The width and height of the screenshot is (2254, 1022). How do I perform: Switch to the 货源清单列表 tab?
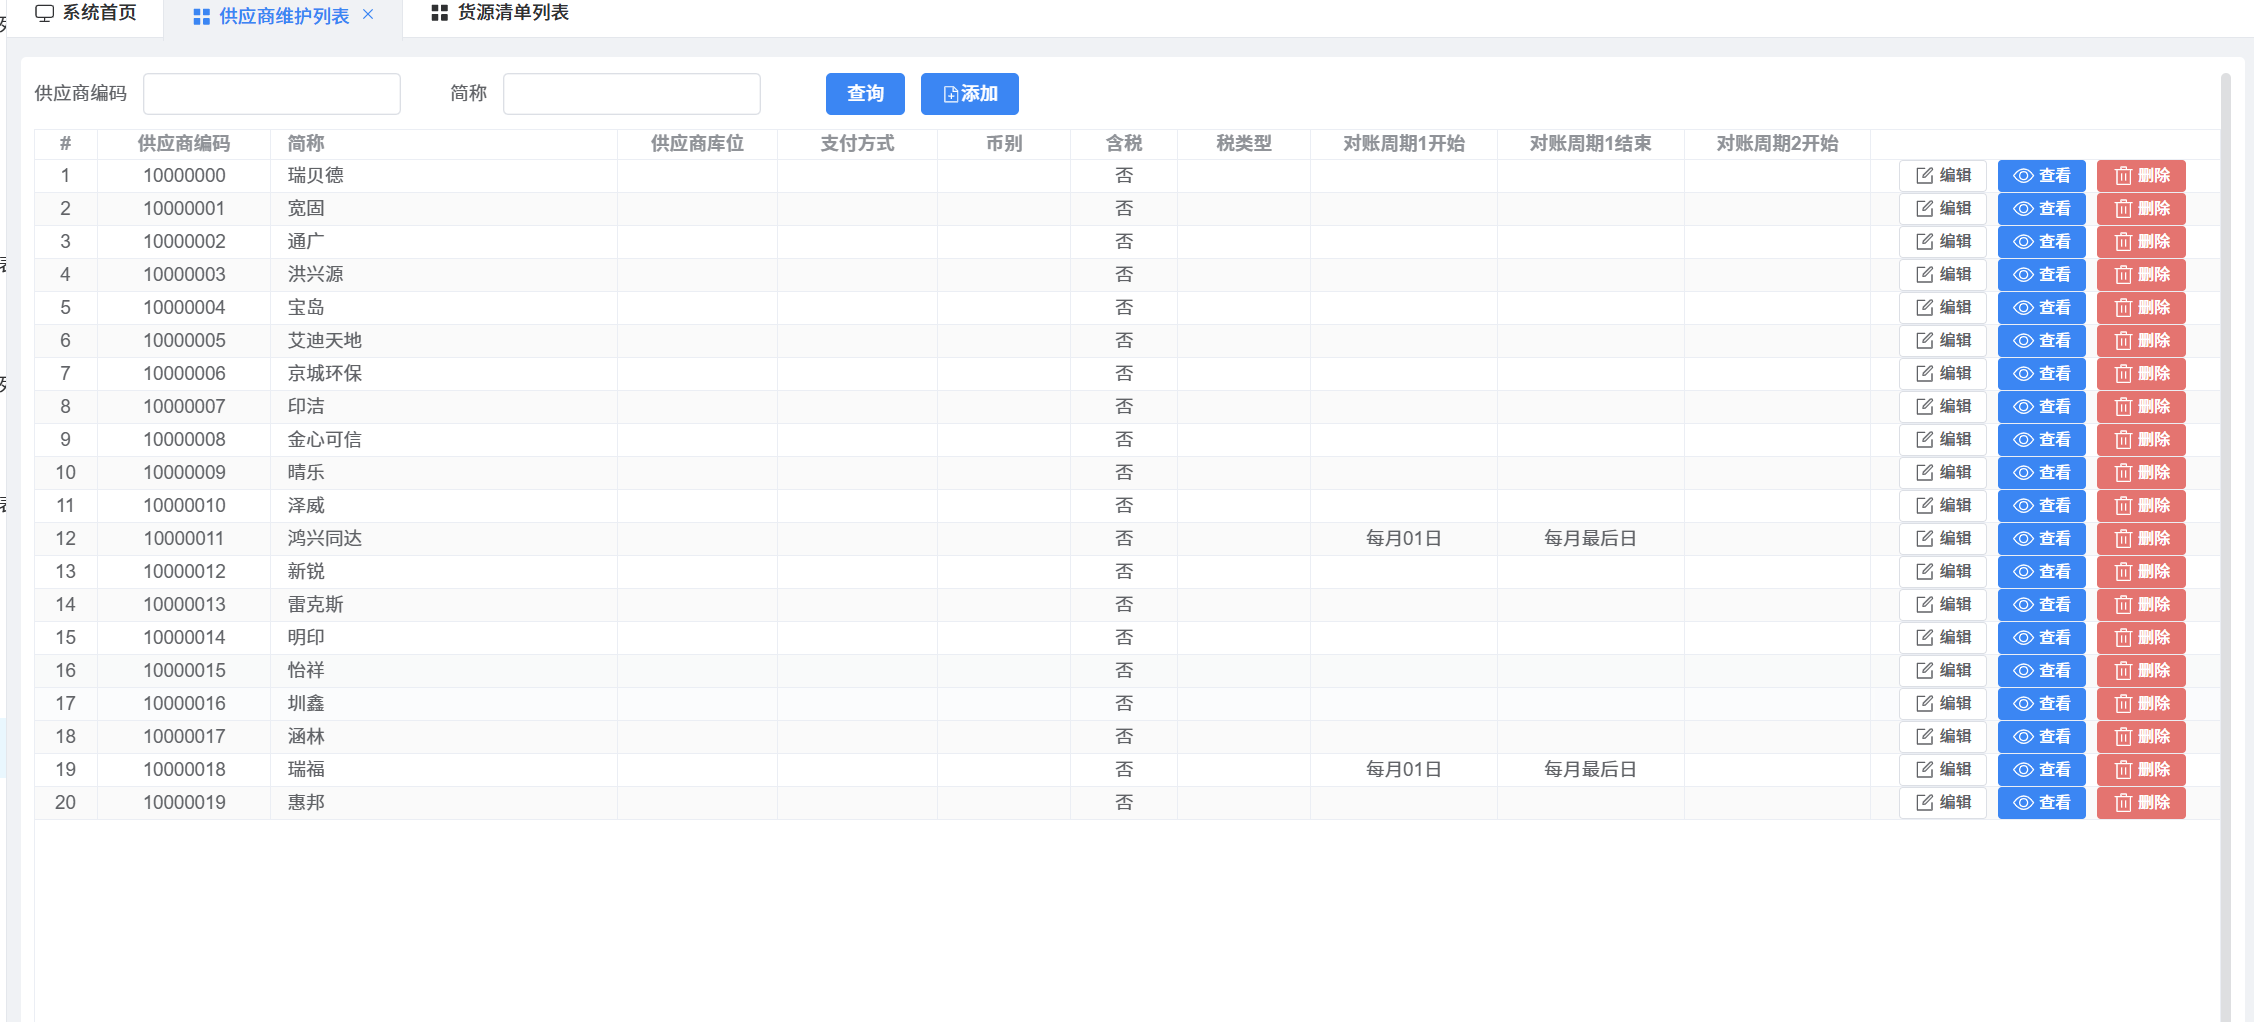coord(500,13)
